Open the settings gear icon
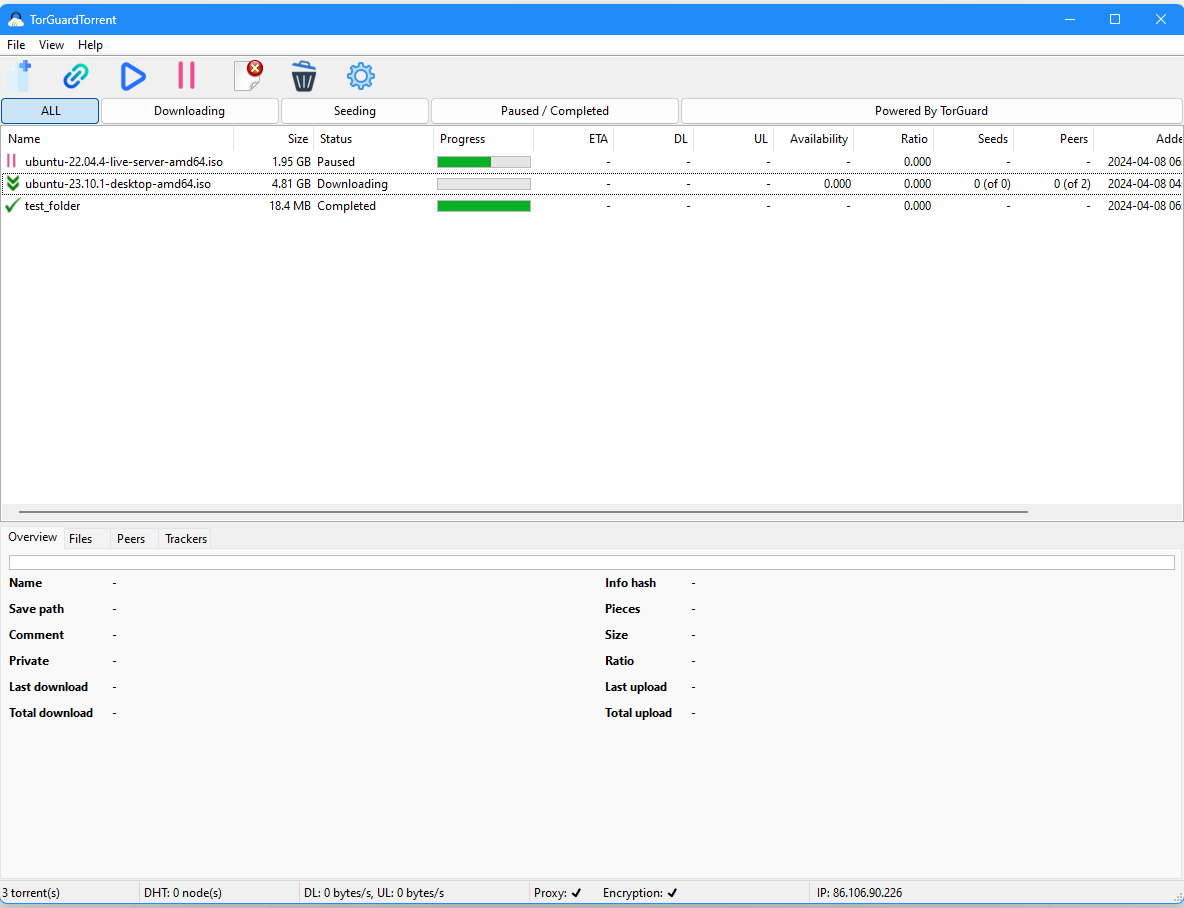 [x=360, y=75]
